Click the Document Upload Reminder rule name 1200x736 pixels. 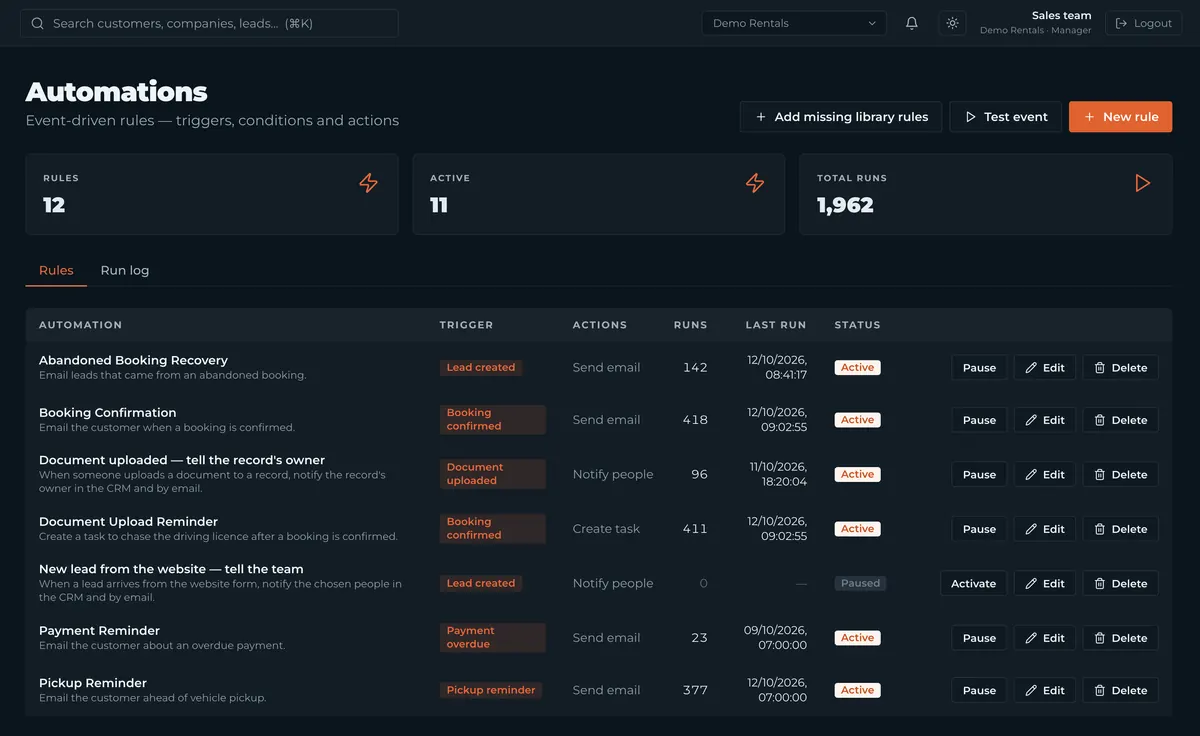[x=128, y=521]
